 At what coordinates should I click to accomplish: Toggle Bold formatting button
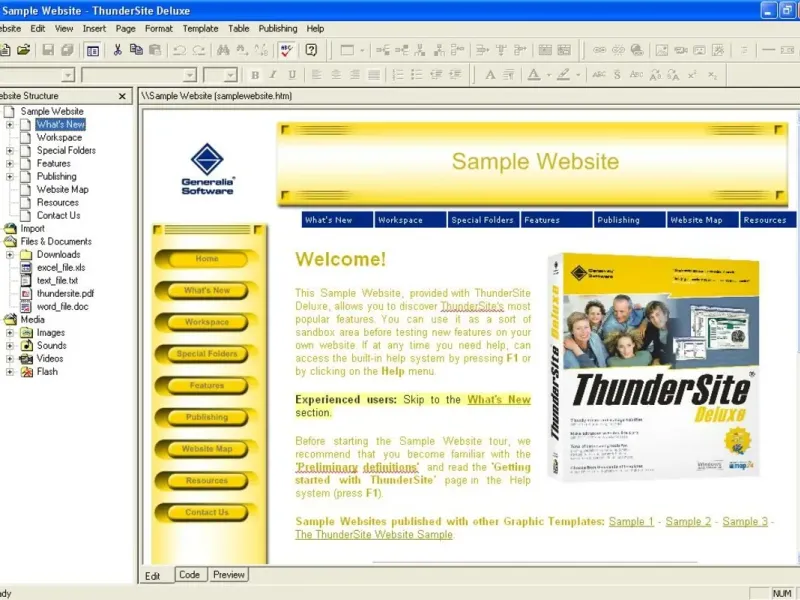tap(255, 76)
